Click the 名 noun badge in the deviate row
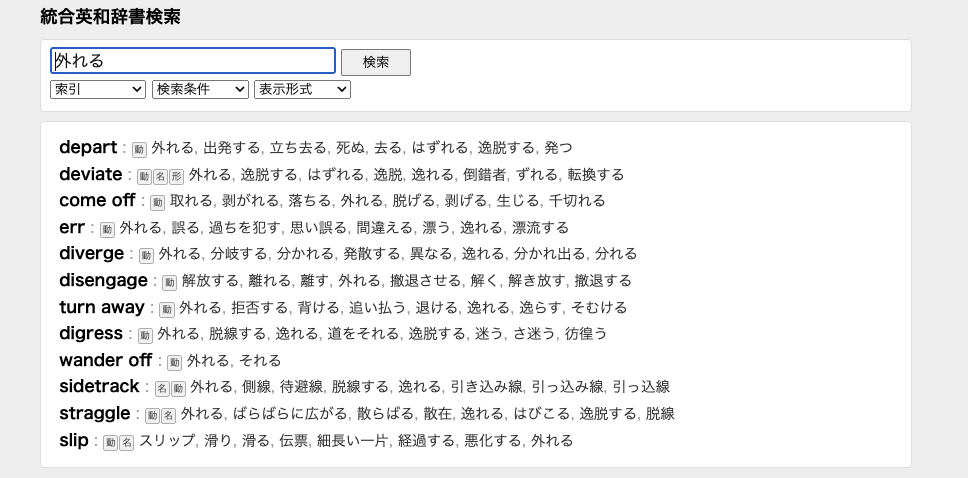The width and height of the screenshot is (968, 478). pyautogui.click(x=160, y=176)
